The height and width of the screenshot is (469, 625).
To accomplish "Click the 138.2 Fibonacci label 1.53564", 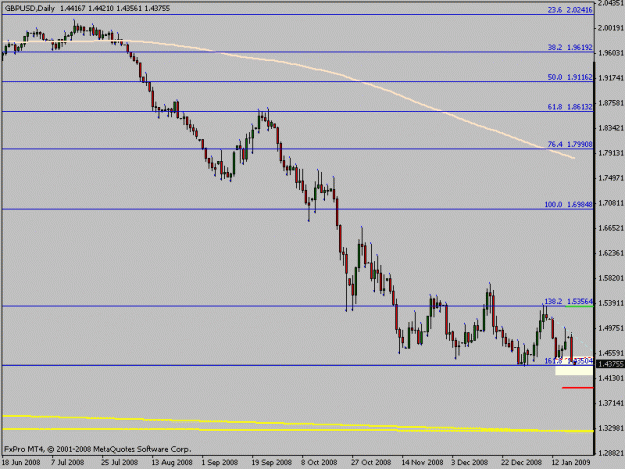I will point(569,301).
